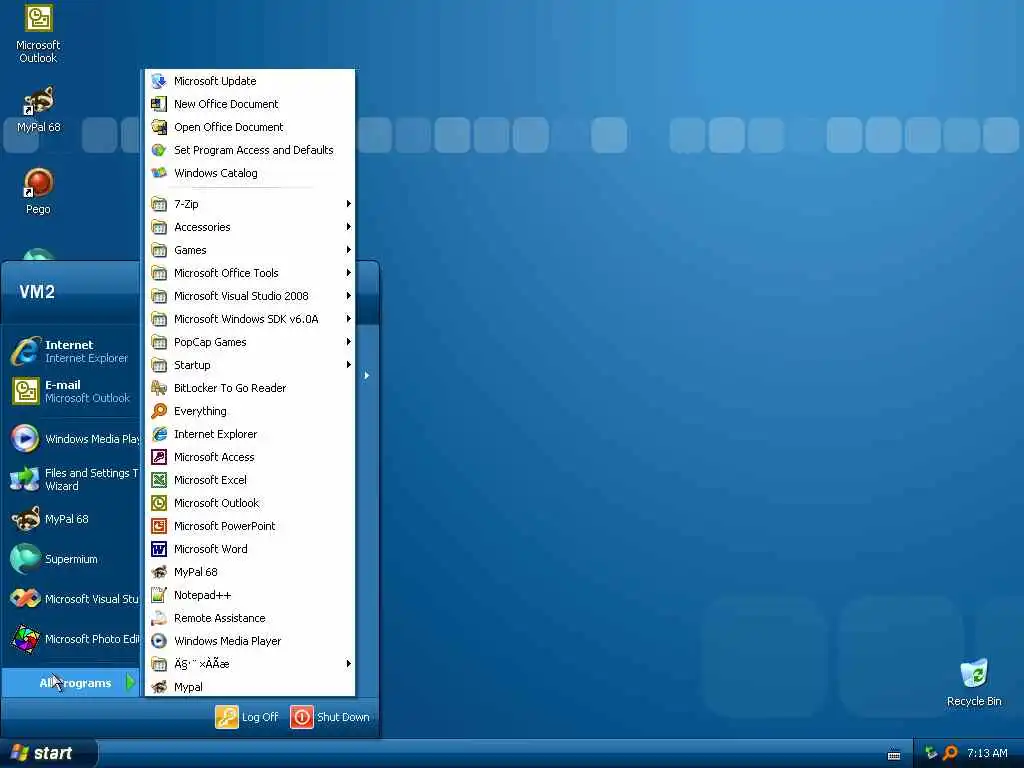
Task: Expand Microsoft Visual Studio 2008 folder
Action: (x=250, y=296)
